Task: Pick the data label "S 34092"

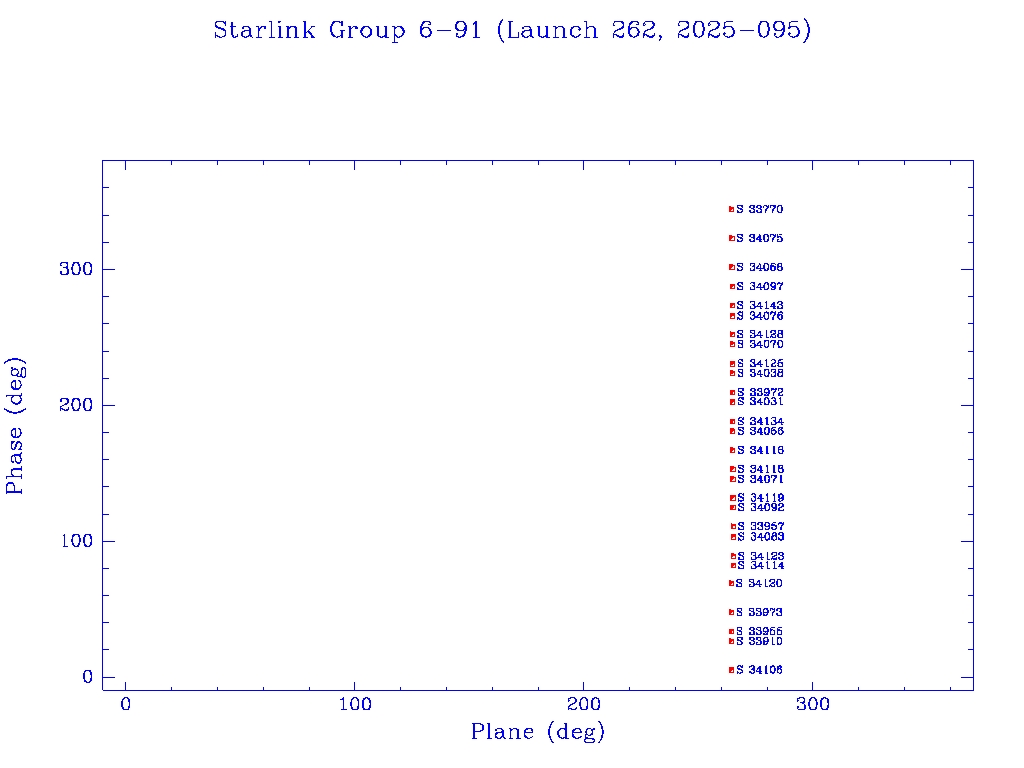Action: click(x=761, y=507)
